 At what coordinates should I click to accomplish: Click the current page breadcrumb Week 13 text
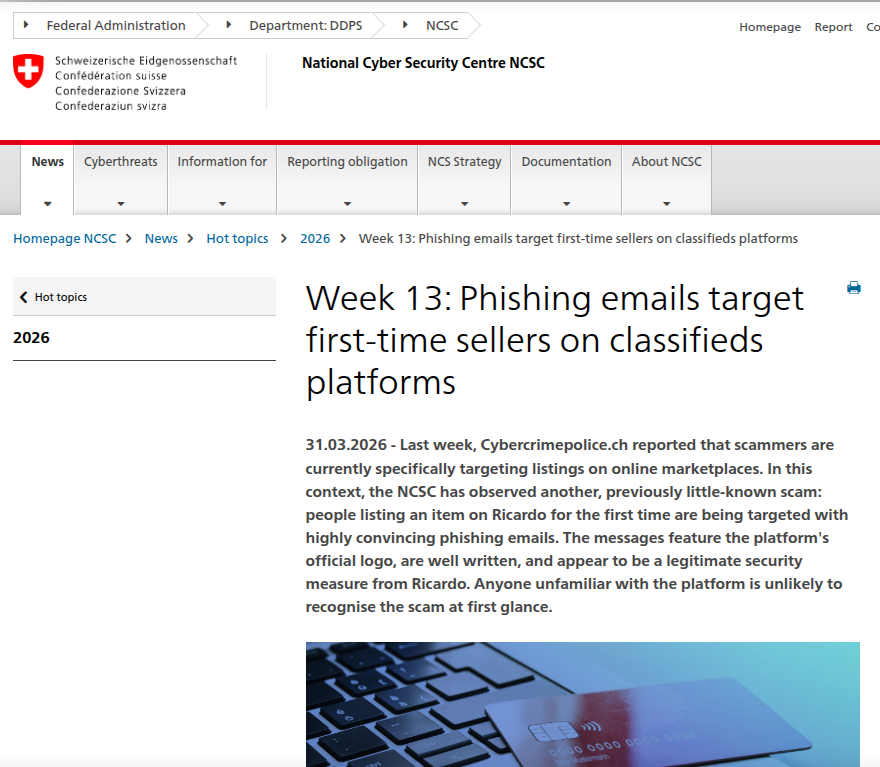(x=578, y=238)
